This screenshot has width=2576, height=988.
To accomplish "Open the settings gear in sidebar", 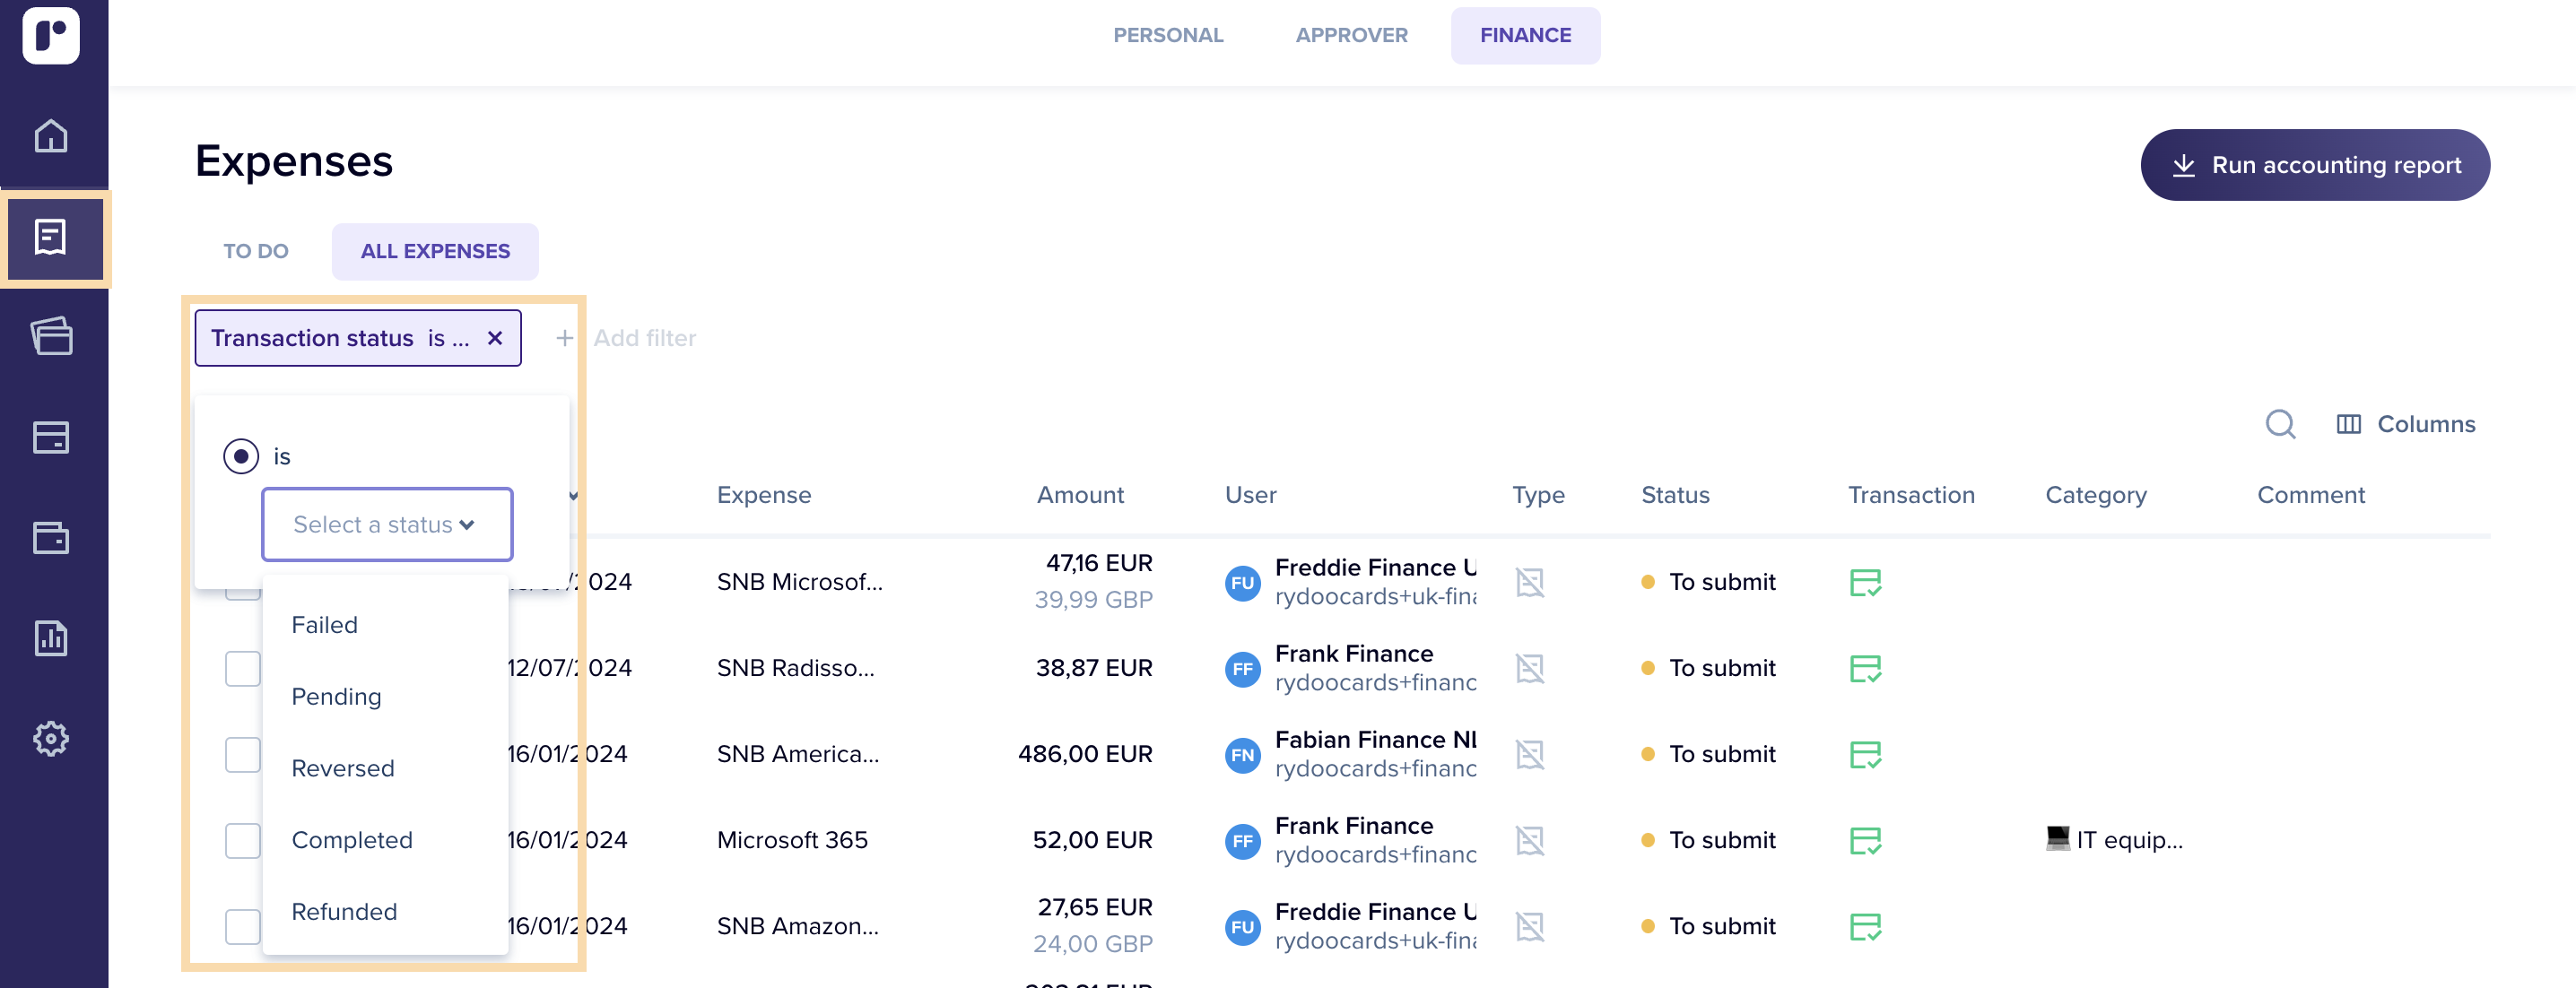I will coord(51,739).
